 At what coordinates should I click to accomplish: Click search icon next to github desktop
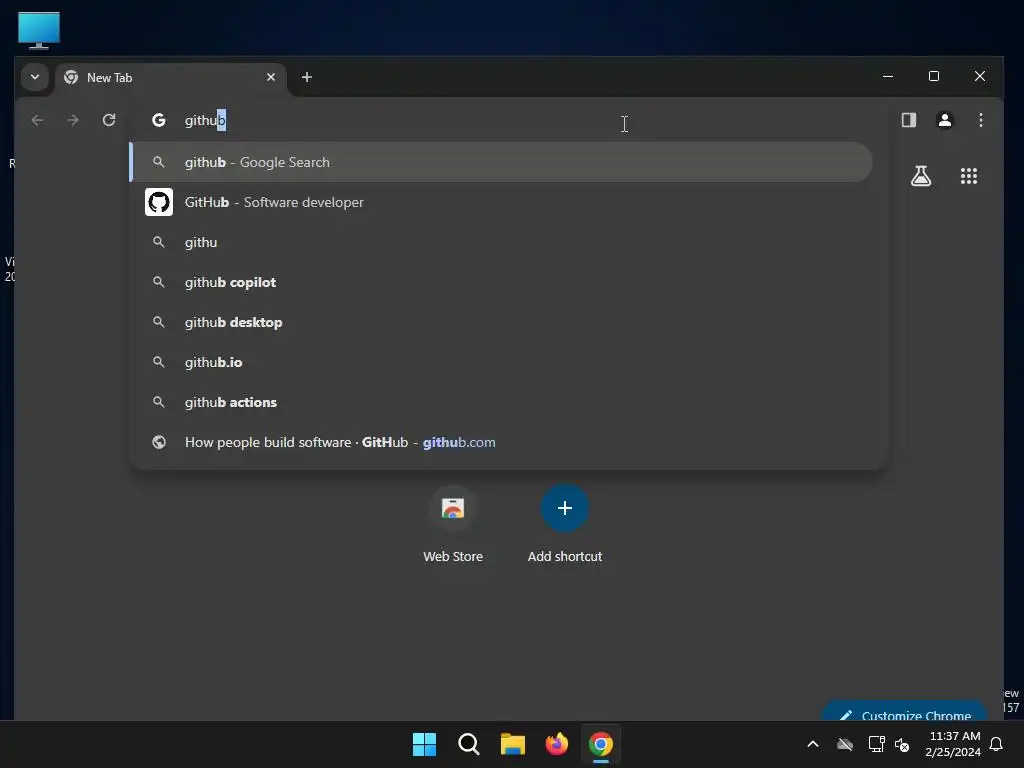(159, 322)
